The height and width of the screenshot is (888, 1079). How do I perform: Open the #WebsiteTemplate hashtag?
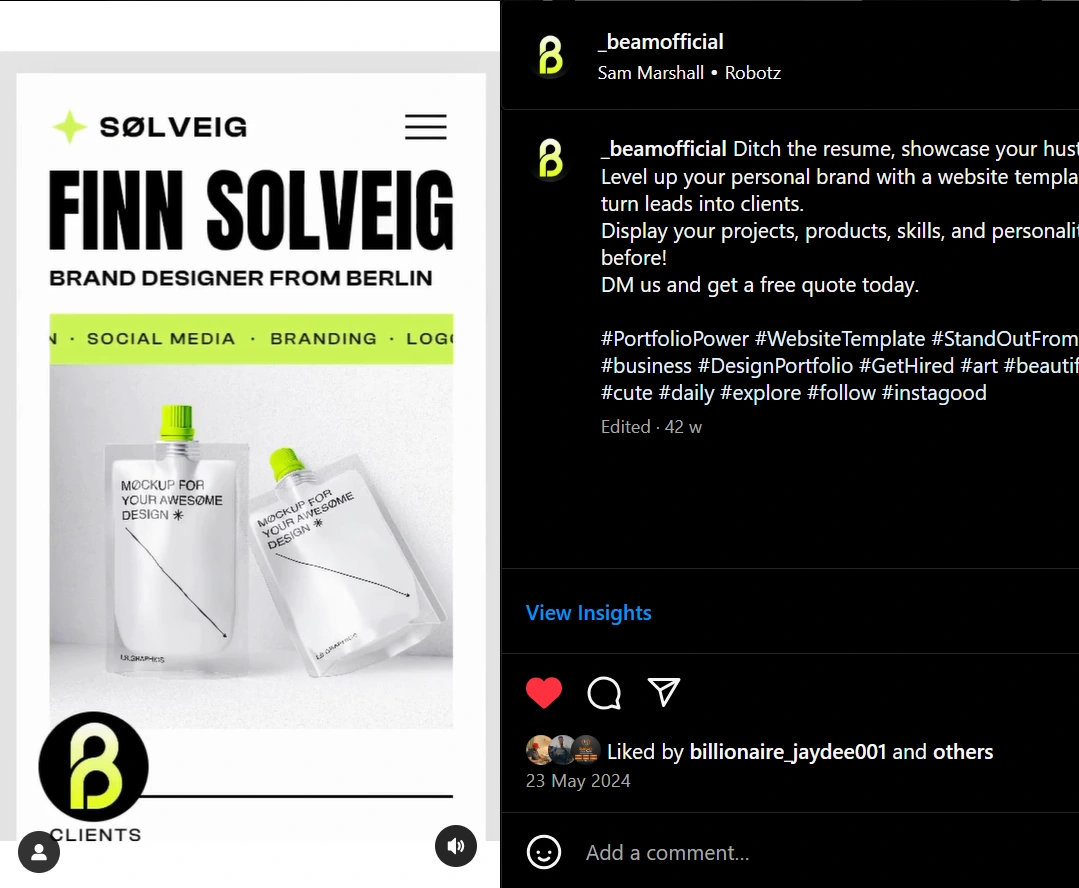(x=840, y=339)
